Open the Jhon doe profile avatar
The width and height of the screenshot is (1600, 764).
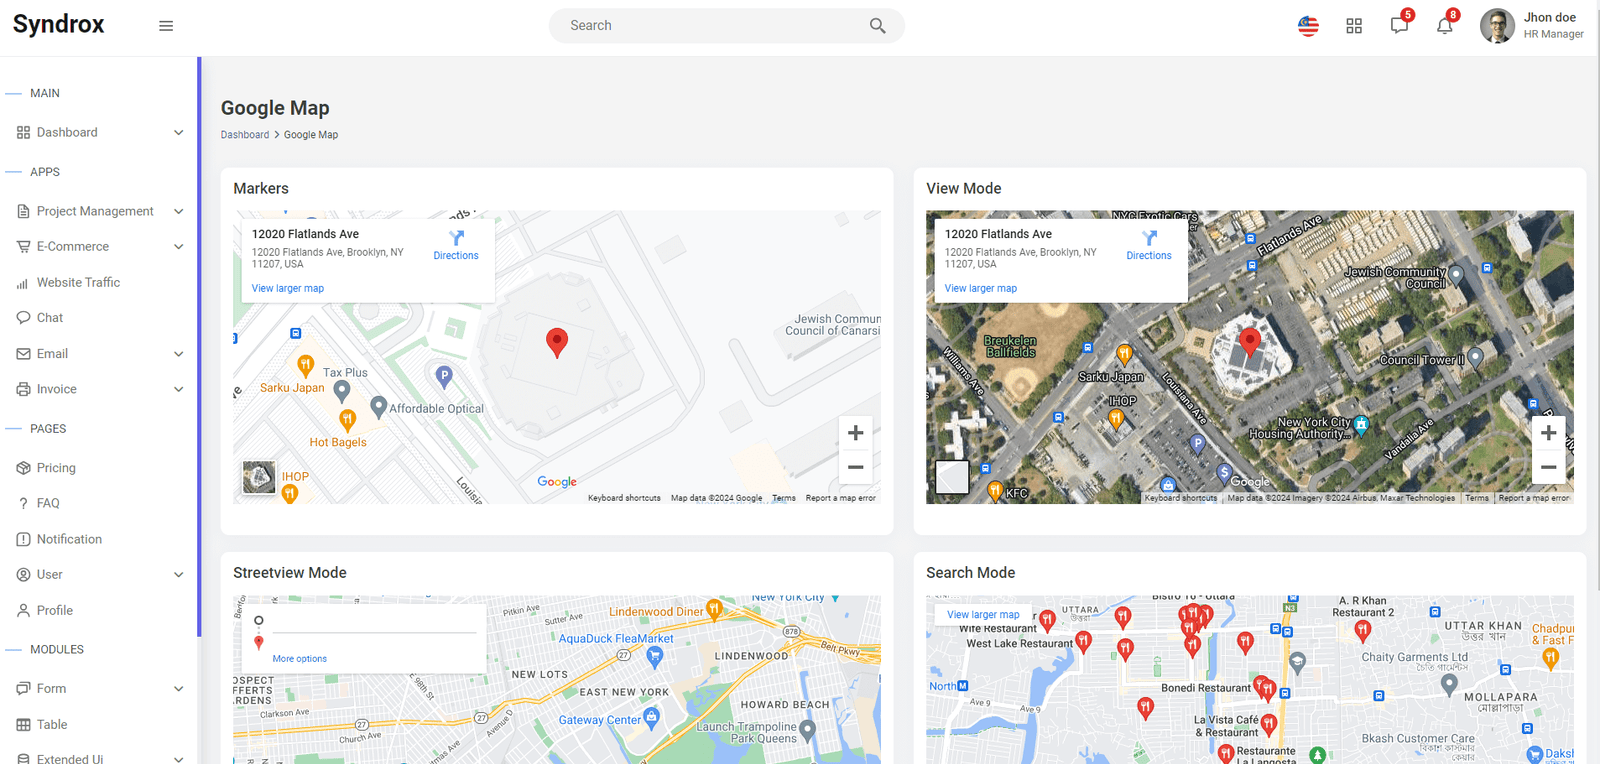coord(1497,26)
